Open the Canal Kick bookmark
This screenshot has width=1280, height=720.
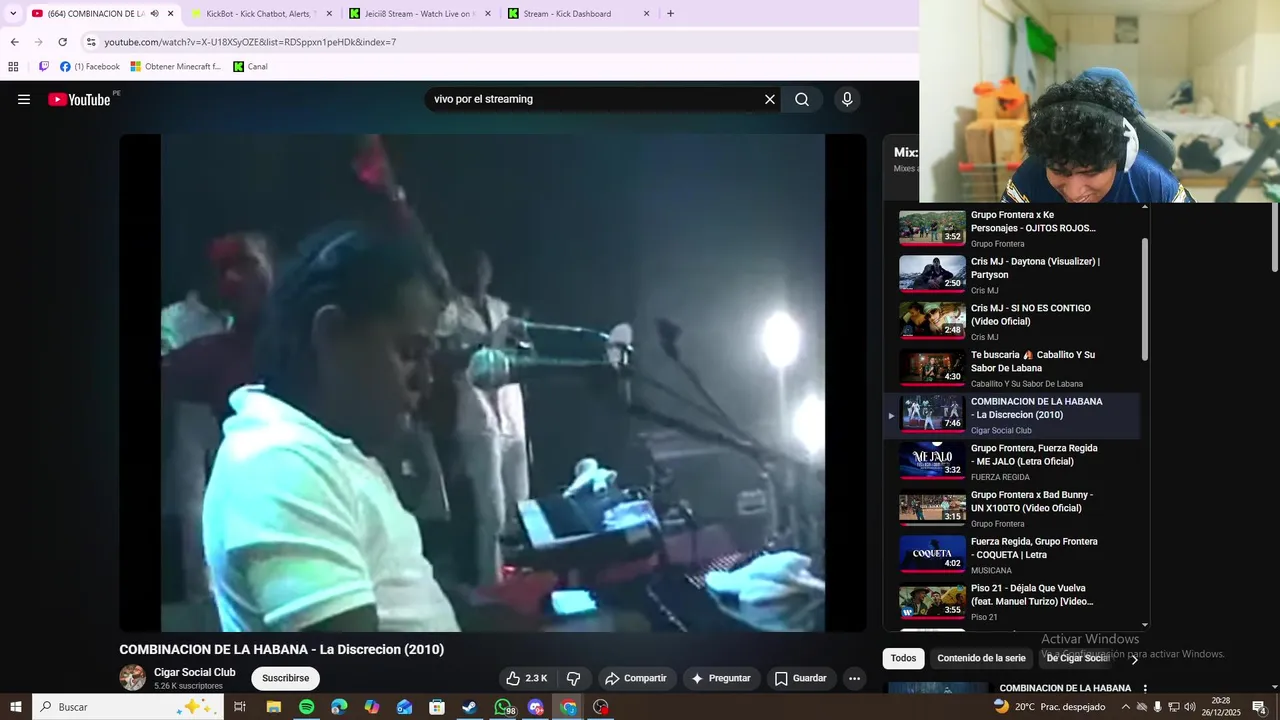click(251, 67)
